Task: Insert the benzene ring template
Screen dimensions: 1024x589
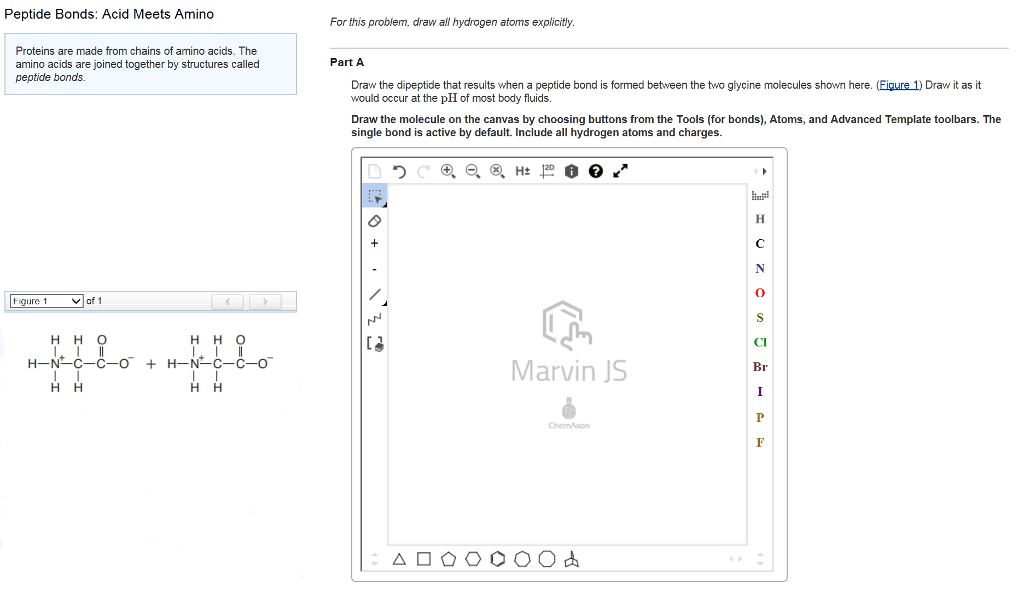Action: 498,559
